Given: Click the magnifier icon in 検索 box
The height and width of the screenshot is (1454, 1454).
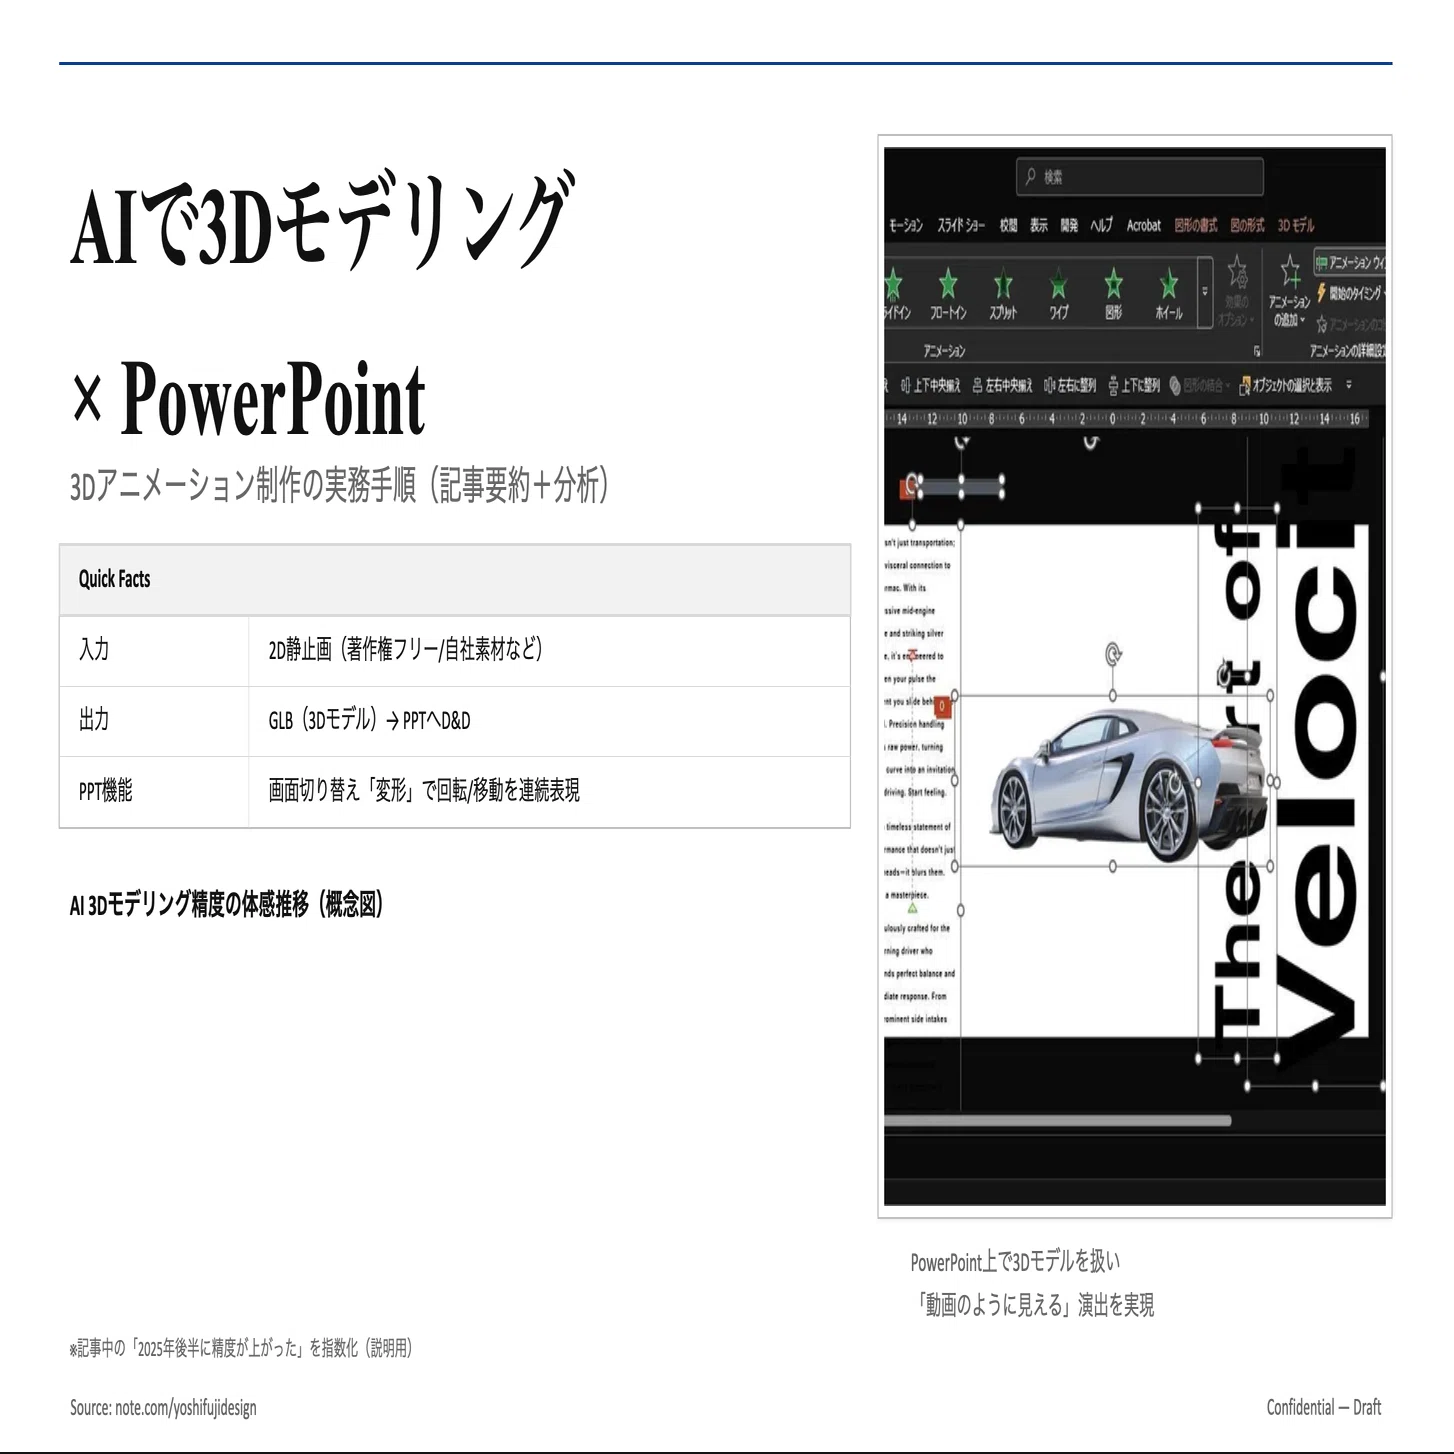Looking at the screenshot, I should pyautogui.click(x=1030, y=177).
